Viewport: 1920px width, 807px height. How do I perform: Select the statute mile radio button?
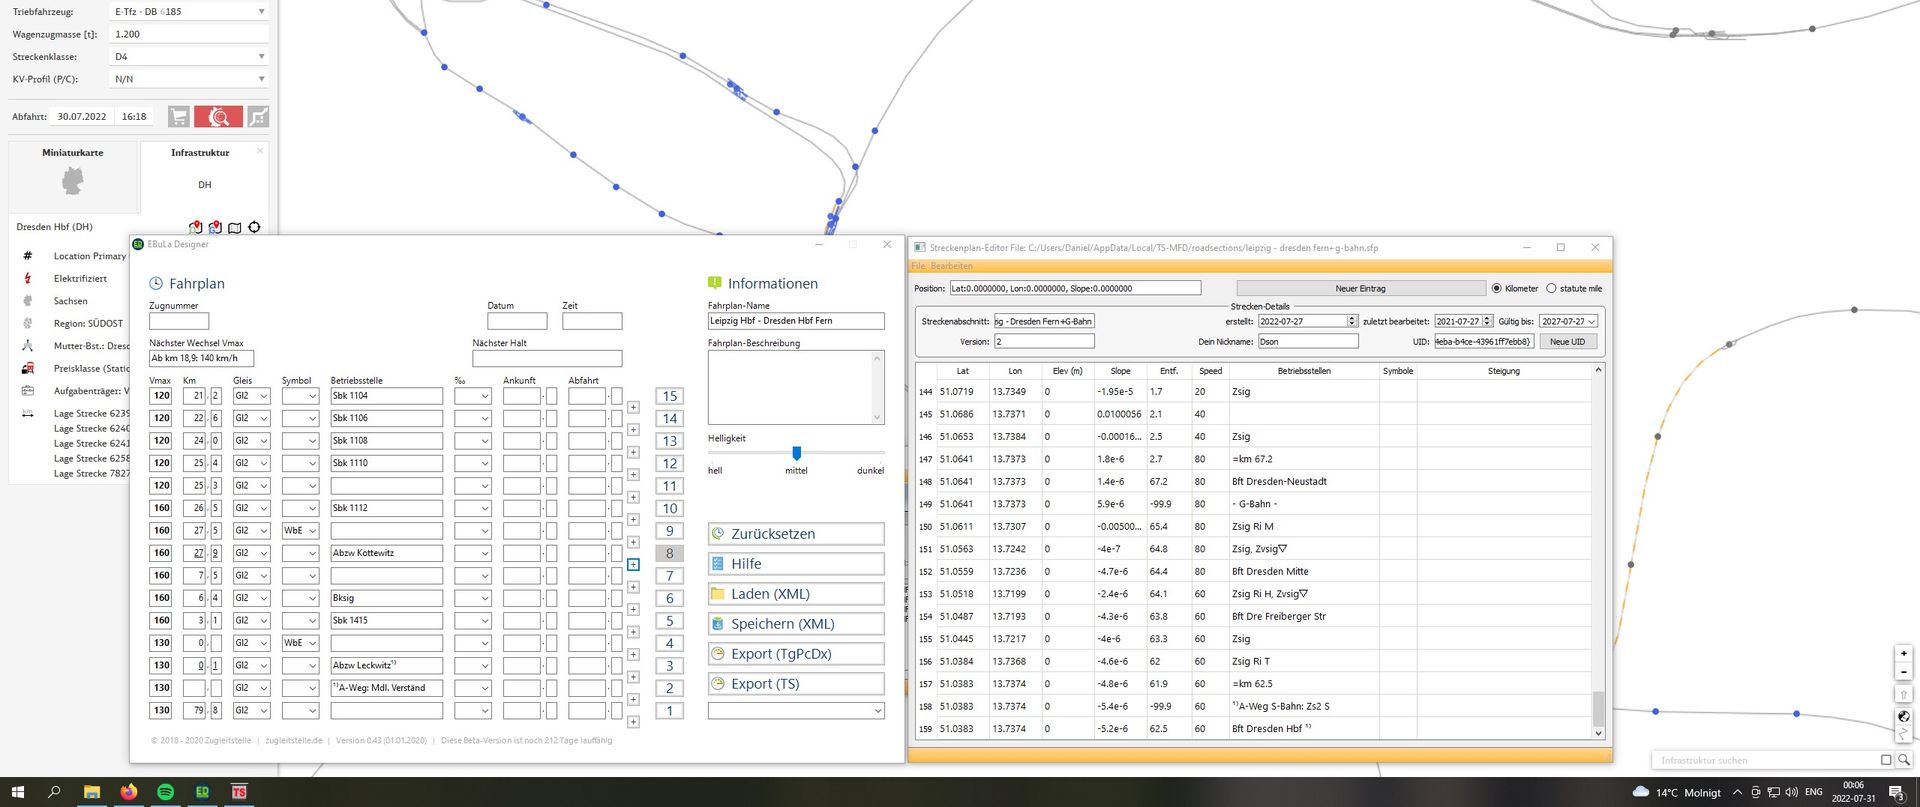pyautogui.click(x=1551, y=288)
